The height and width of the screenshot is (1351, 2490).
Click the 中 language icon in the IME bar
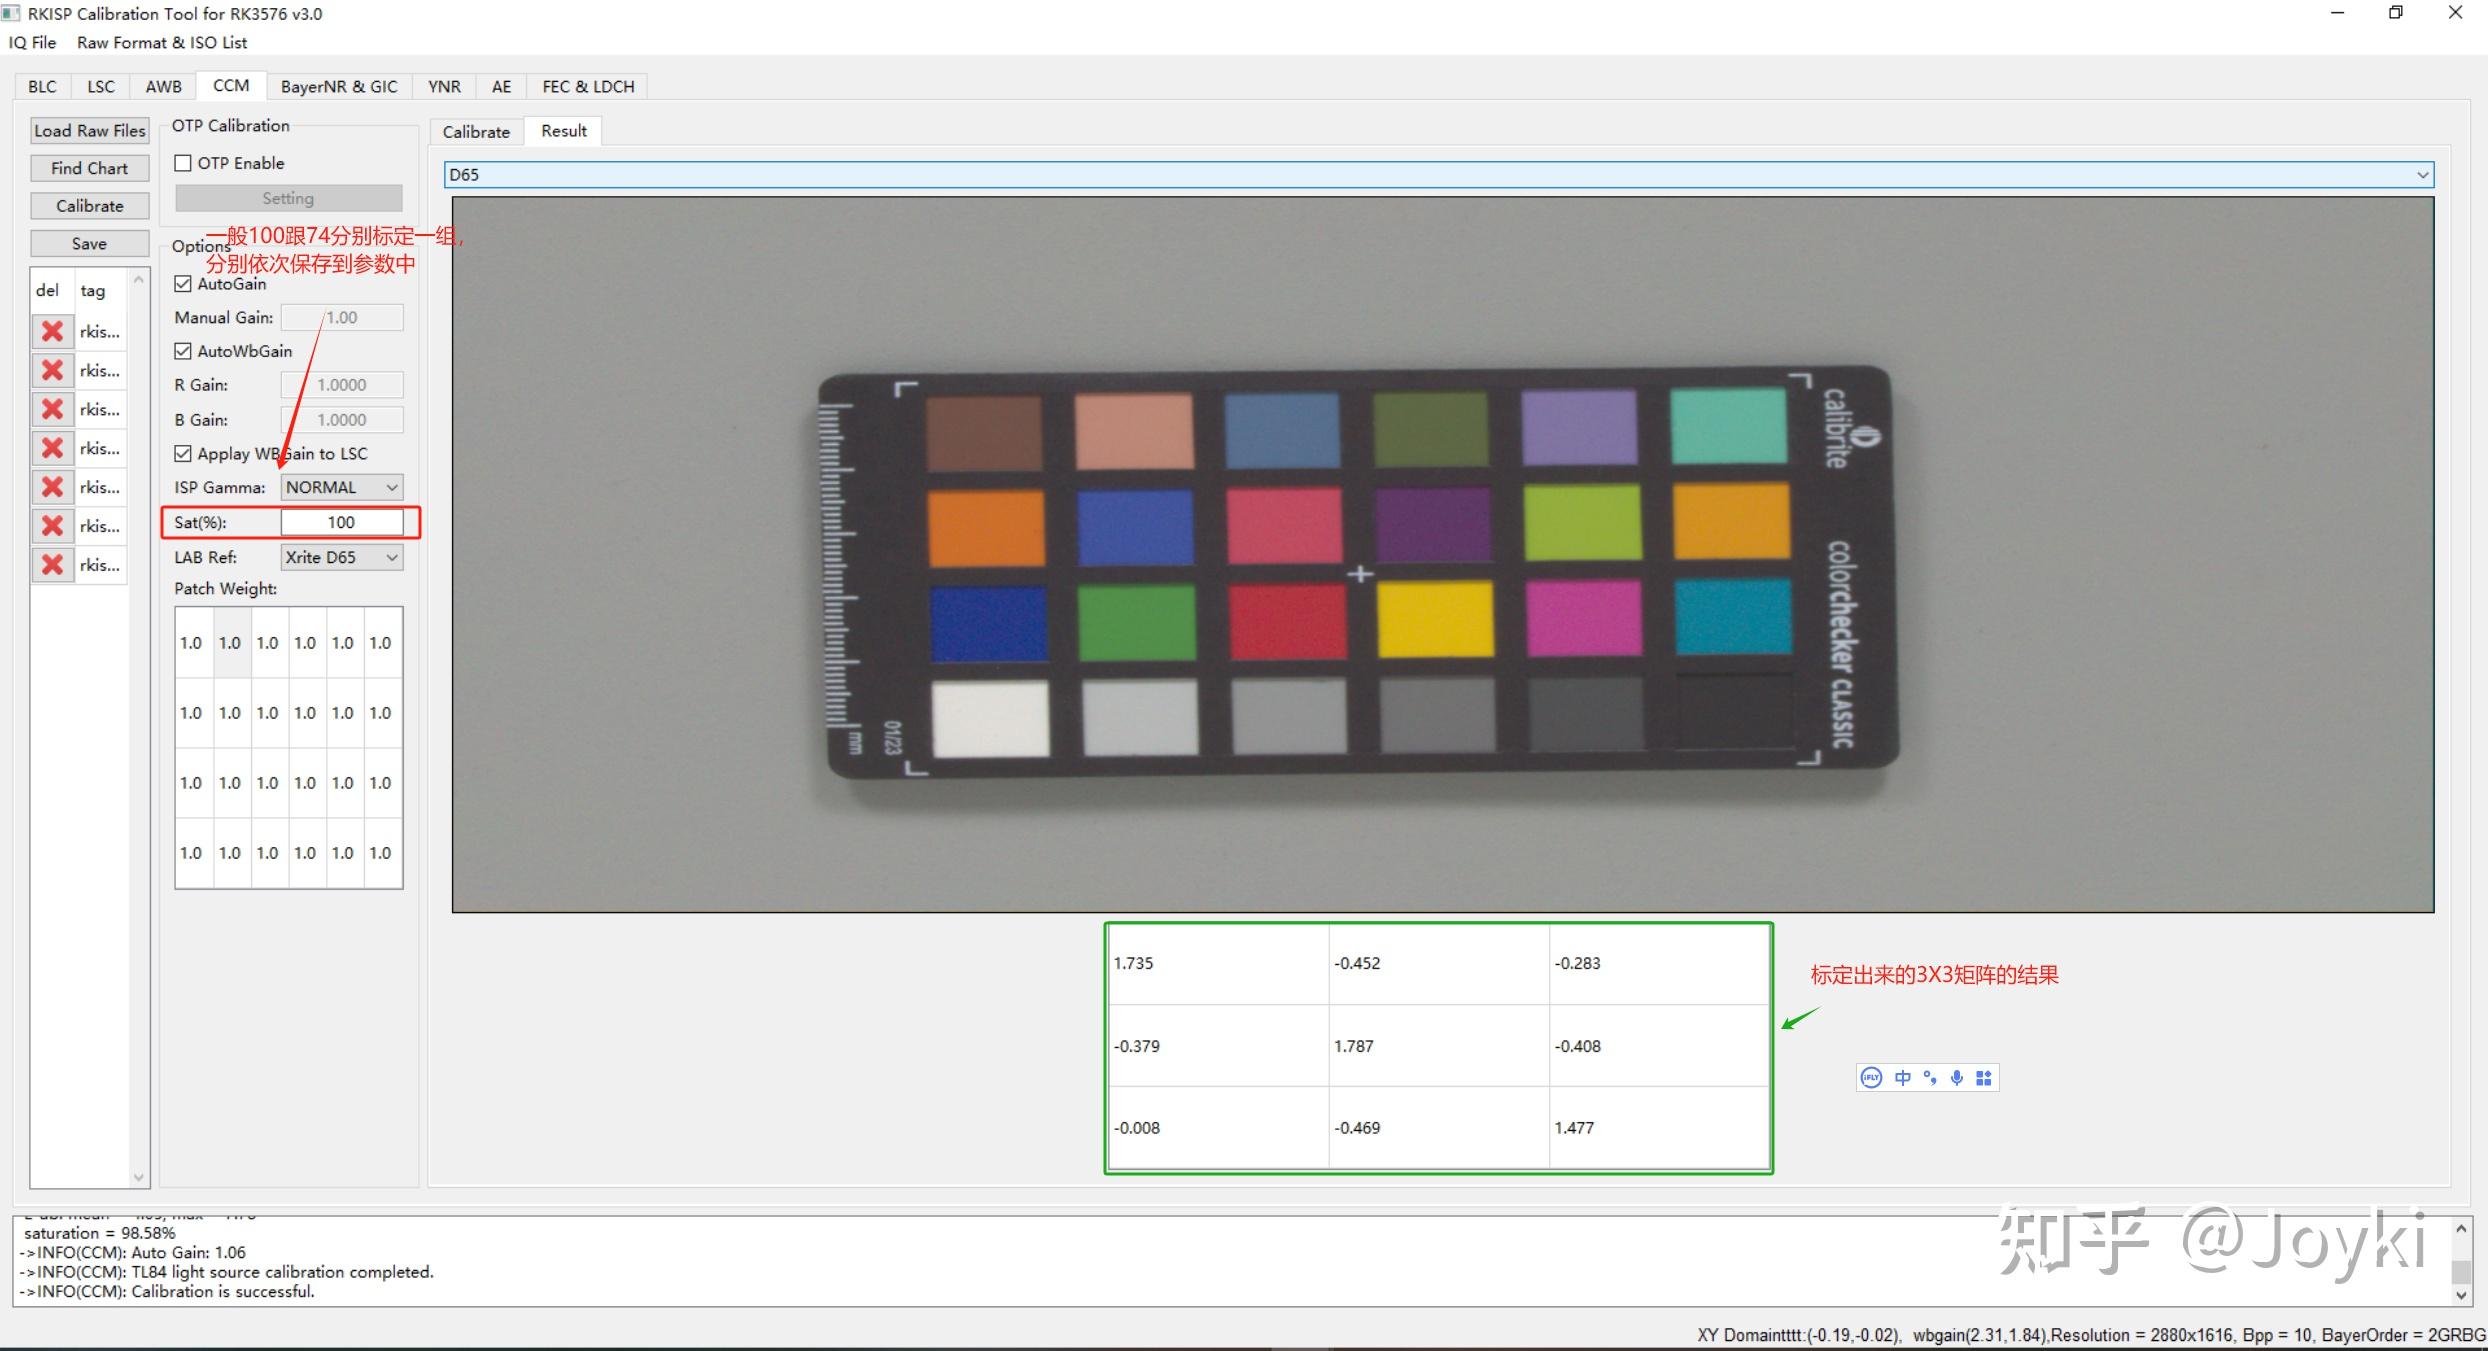[x=1902, y=1077]
